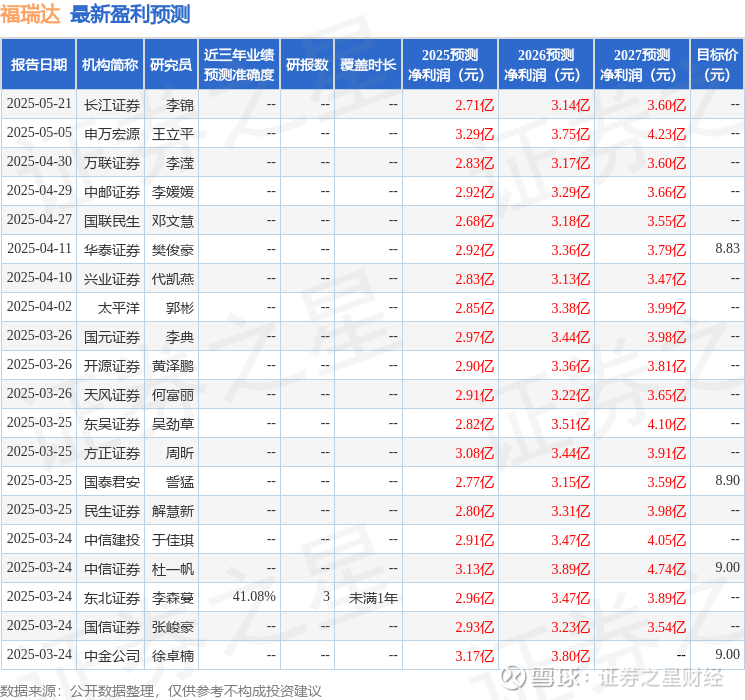The image size is (745, 700).
Task: Select the 2027预测净利润 column header
Action: tap(642, 65)
